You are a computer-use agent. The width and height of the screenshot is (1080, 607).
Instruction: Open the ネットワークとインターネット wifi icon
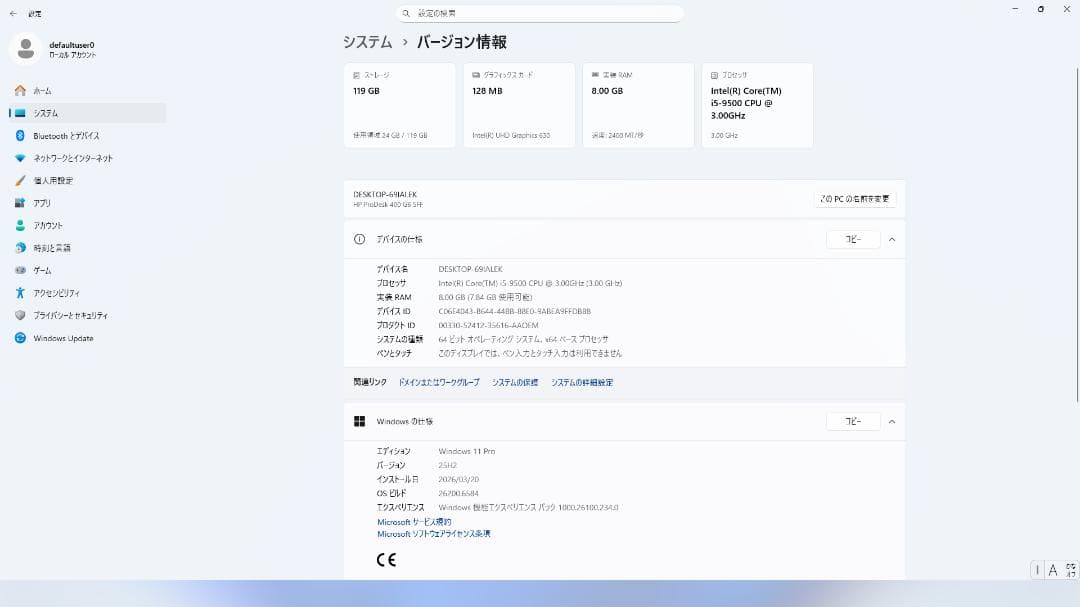coord(20,158)
